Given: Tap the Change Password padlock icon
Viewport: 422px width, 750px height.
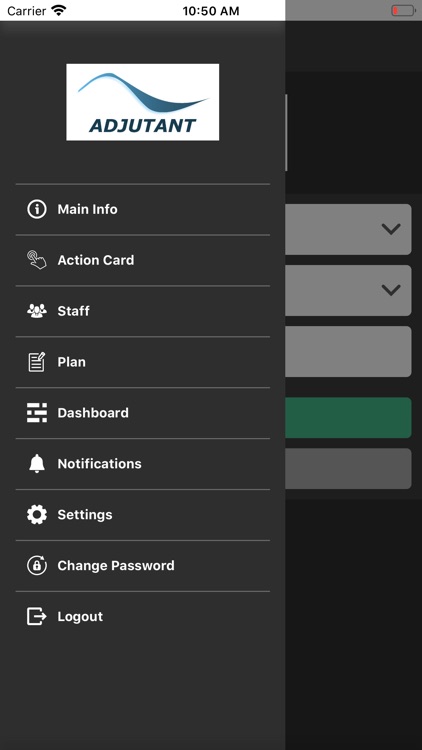Looking at the screenshot, I should (37, 565).
